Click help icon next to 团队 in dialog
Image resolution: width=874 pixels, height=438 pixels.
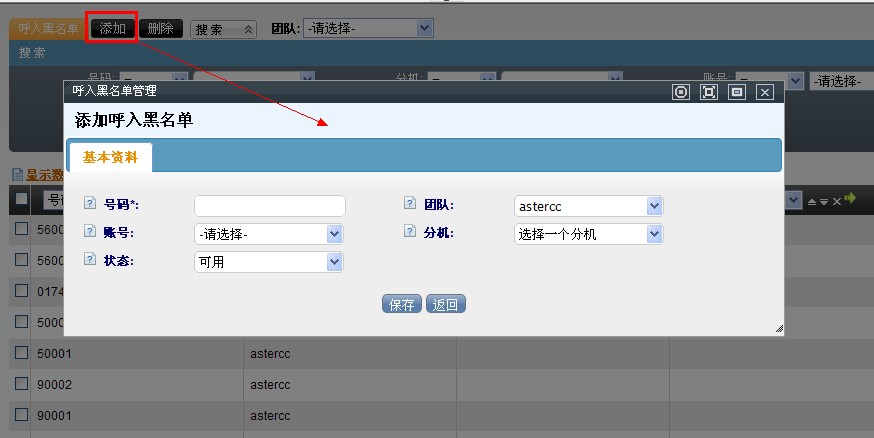(410, 203)
